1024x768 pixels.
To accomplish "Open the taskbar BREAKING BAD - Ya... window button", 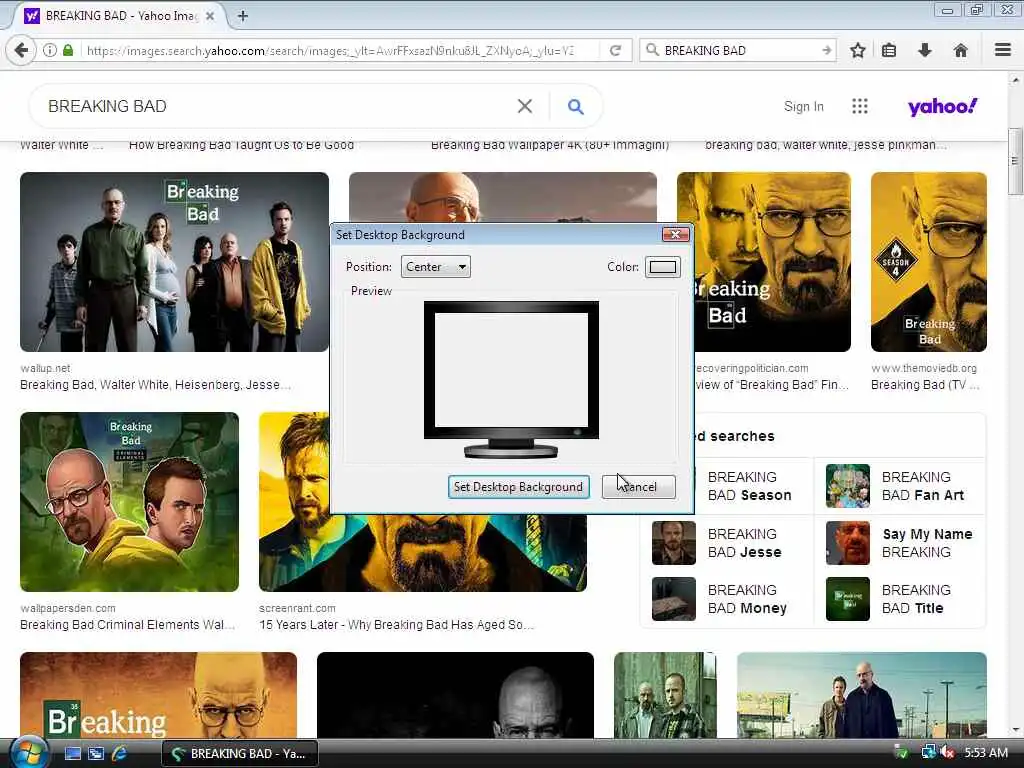I will [x=239, y=753].
